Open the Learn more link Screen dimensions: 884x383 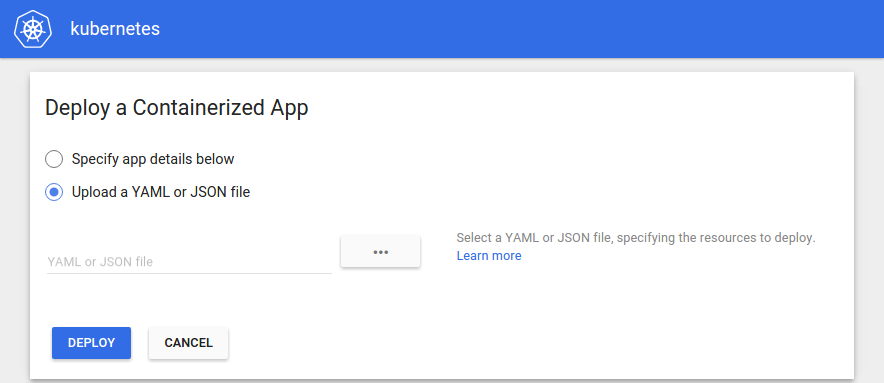489,256
